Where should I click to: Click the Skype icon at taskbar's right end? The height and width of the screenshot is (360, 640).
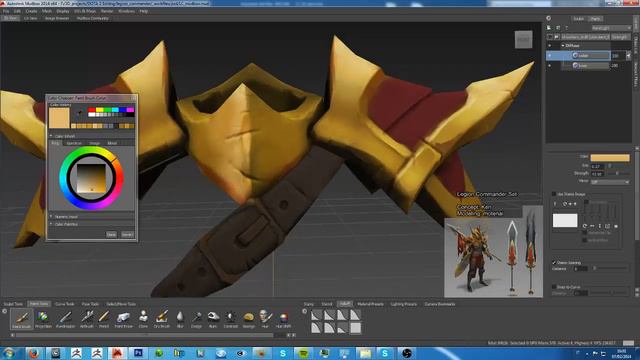click(384, 353)
